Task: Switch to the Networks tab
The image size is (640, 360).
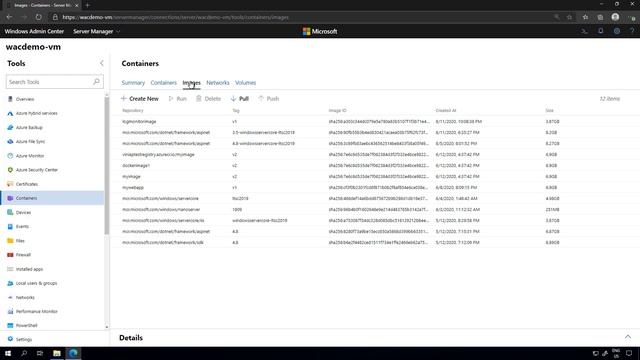Action: [x=218, y=83]
